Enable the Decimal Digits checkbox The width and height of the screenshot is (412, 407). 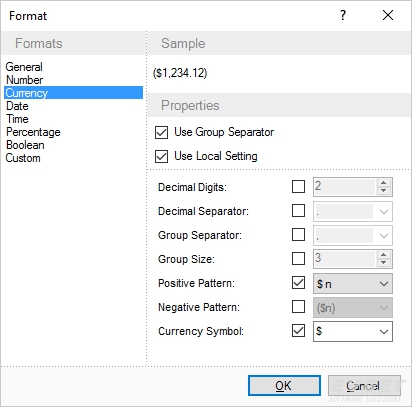point(298,187)
